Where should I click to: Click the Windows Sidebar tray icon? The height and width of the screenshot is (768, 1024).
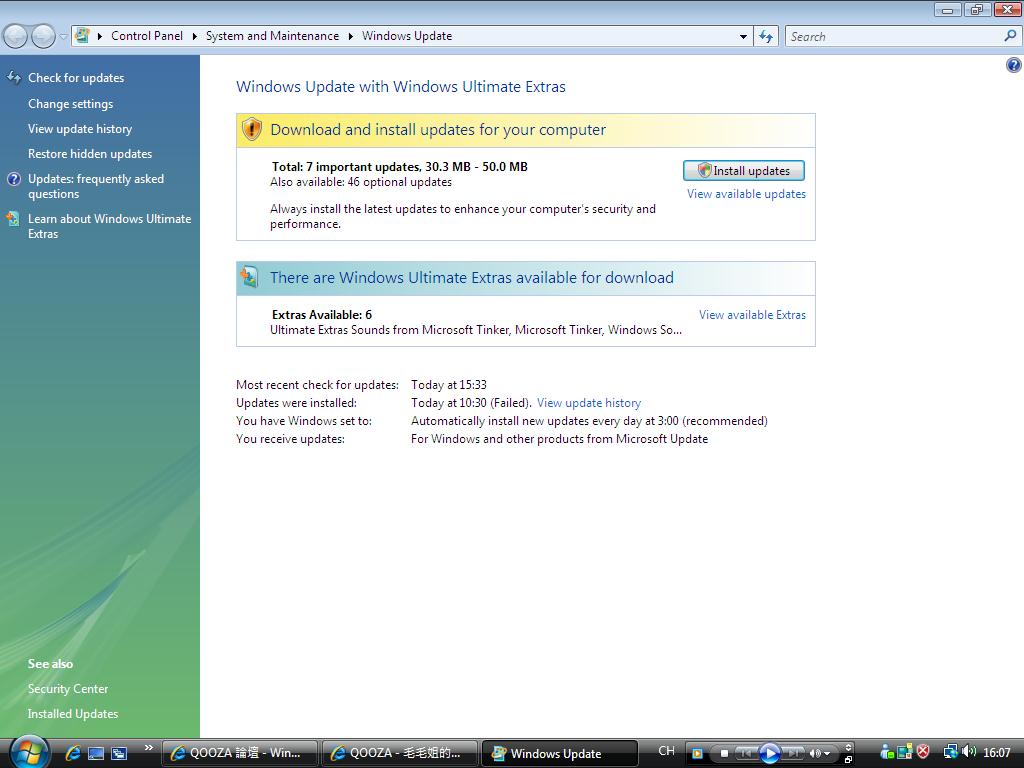point(905,752)
